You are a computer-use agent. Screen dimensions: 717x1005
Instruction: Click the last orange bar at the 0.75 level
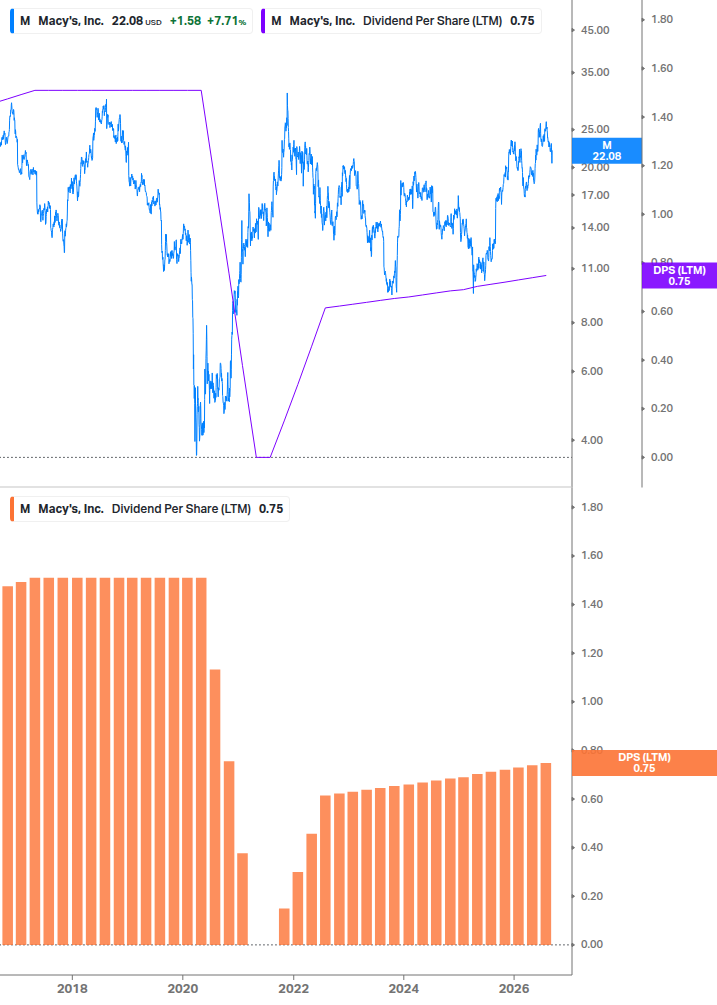pos(546,854)
